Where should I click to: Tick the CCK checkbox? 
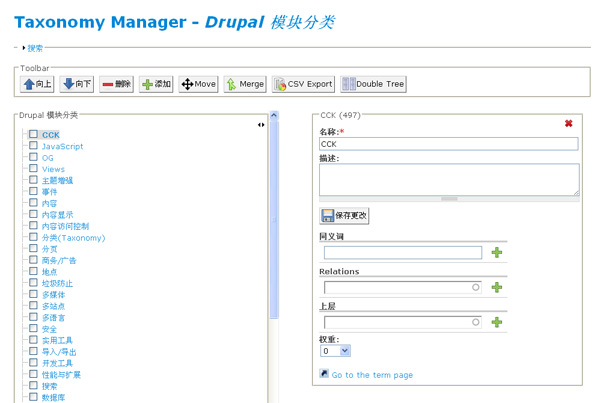[33, 134]
